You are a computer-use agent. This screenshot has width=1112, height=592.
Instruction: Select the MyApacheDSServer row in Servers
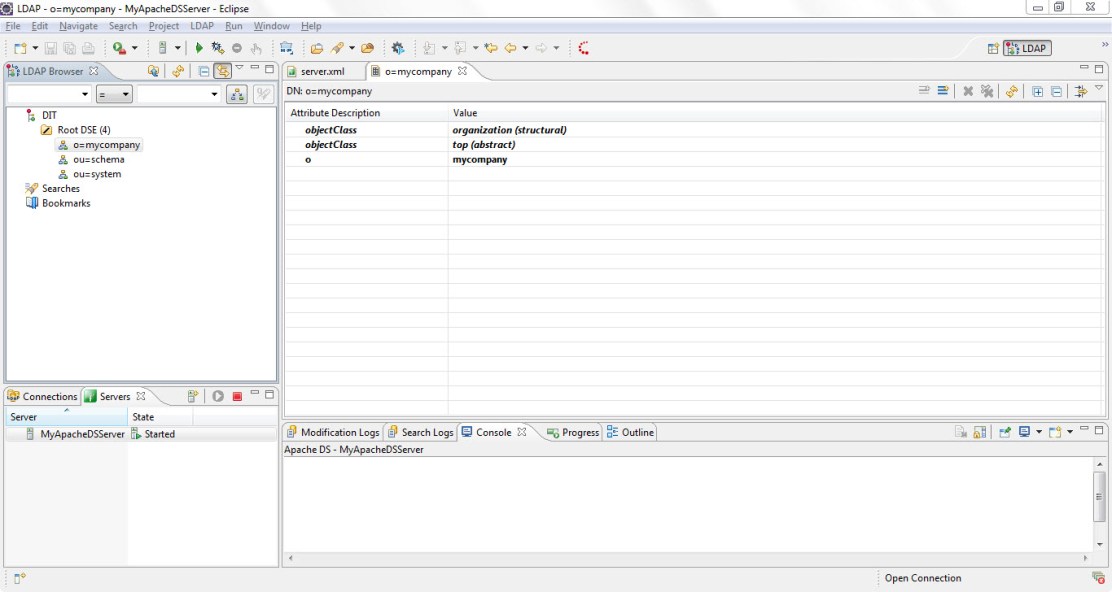click(x=82, y=434)
